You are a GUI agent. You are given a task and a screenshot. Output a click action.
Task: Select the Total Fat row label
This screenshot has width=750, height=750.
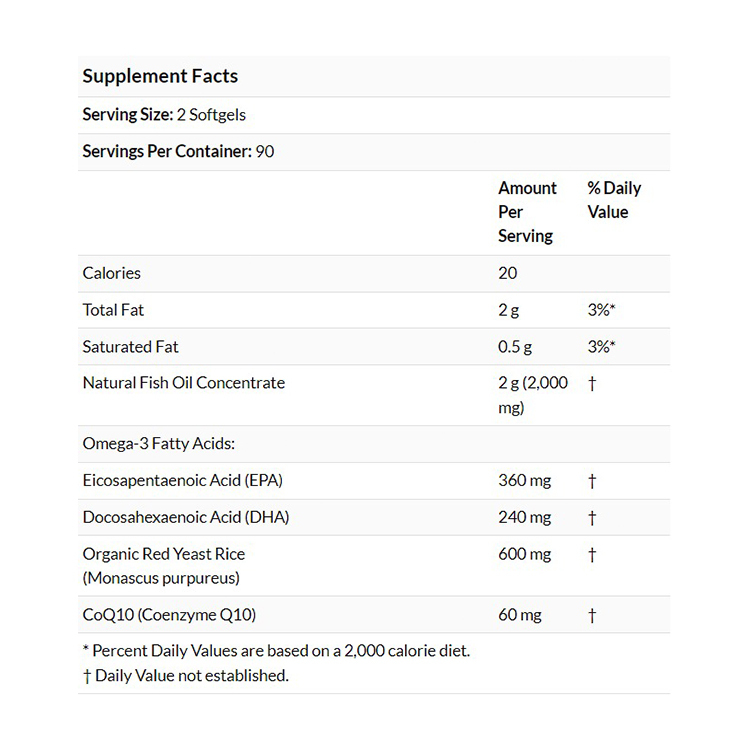114,310
